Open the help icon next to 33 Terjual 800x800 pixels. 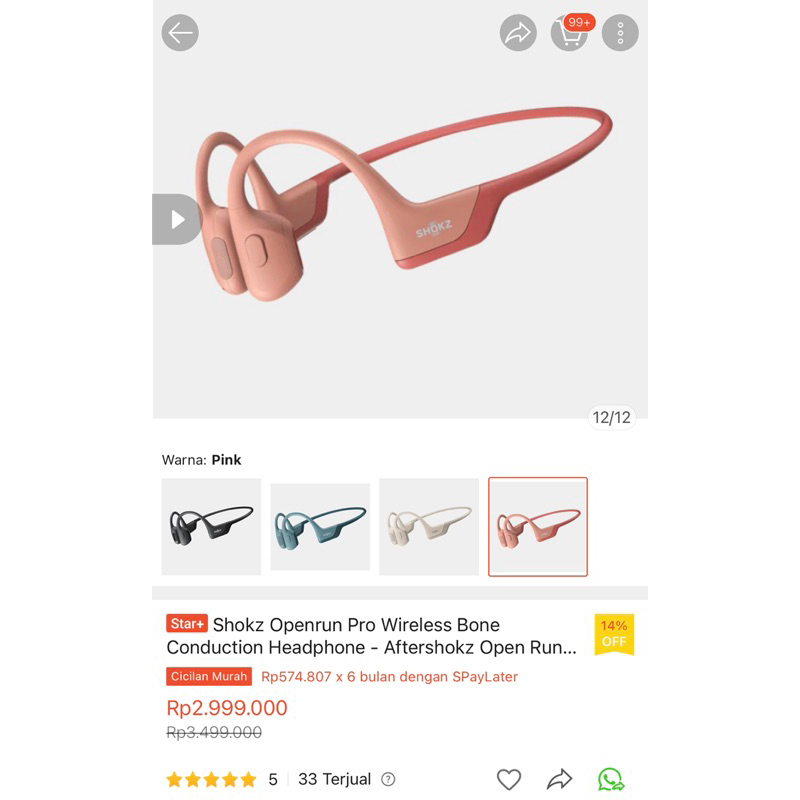388,779
